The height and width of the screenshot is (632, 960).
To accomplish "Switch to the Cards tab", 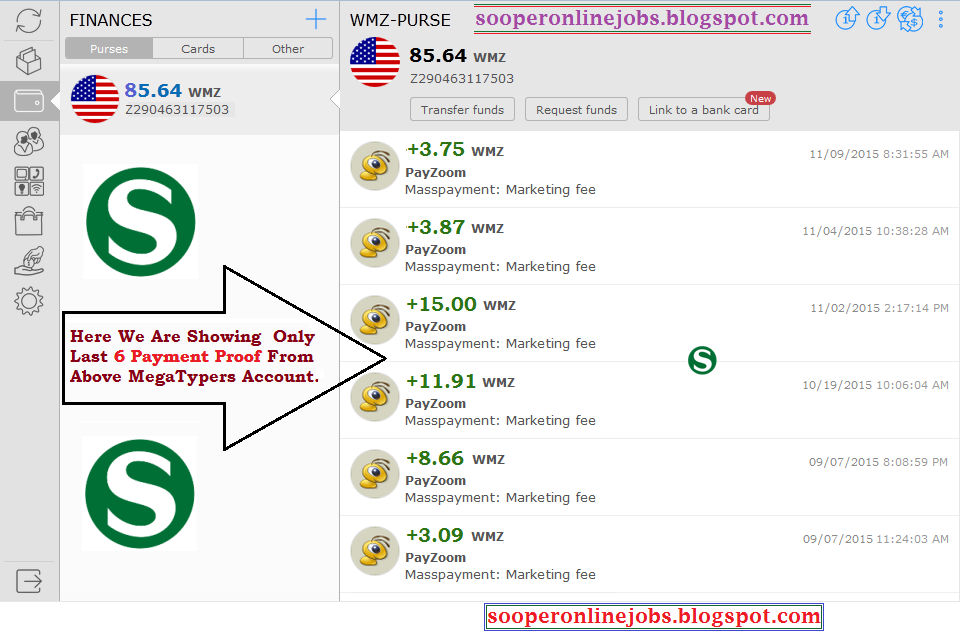I will coord(198,48).
